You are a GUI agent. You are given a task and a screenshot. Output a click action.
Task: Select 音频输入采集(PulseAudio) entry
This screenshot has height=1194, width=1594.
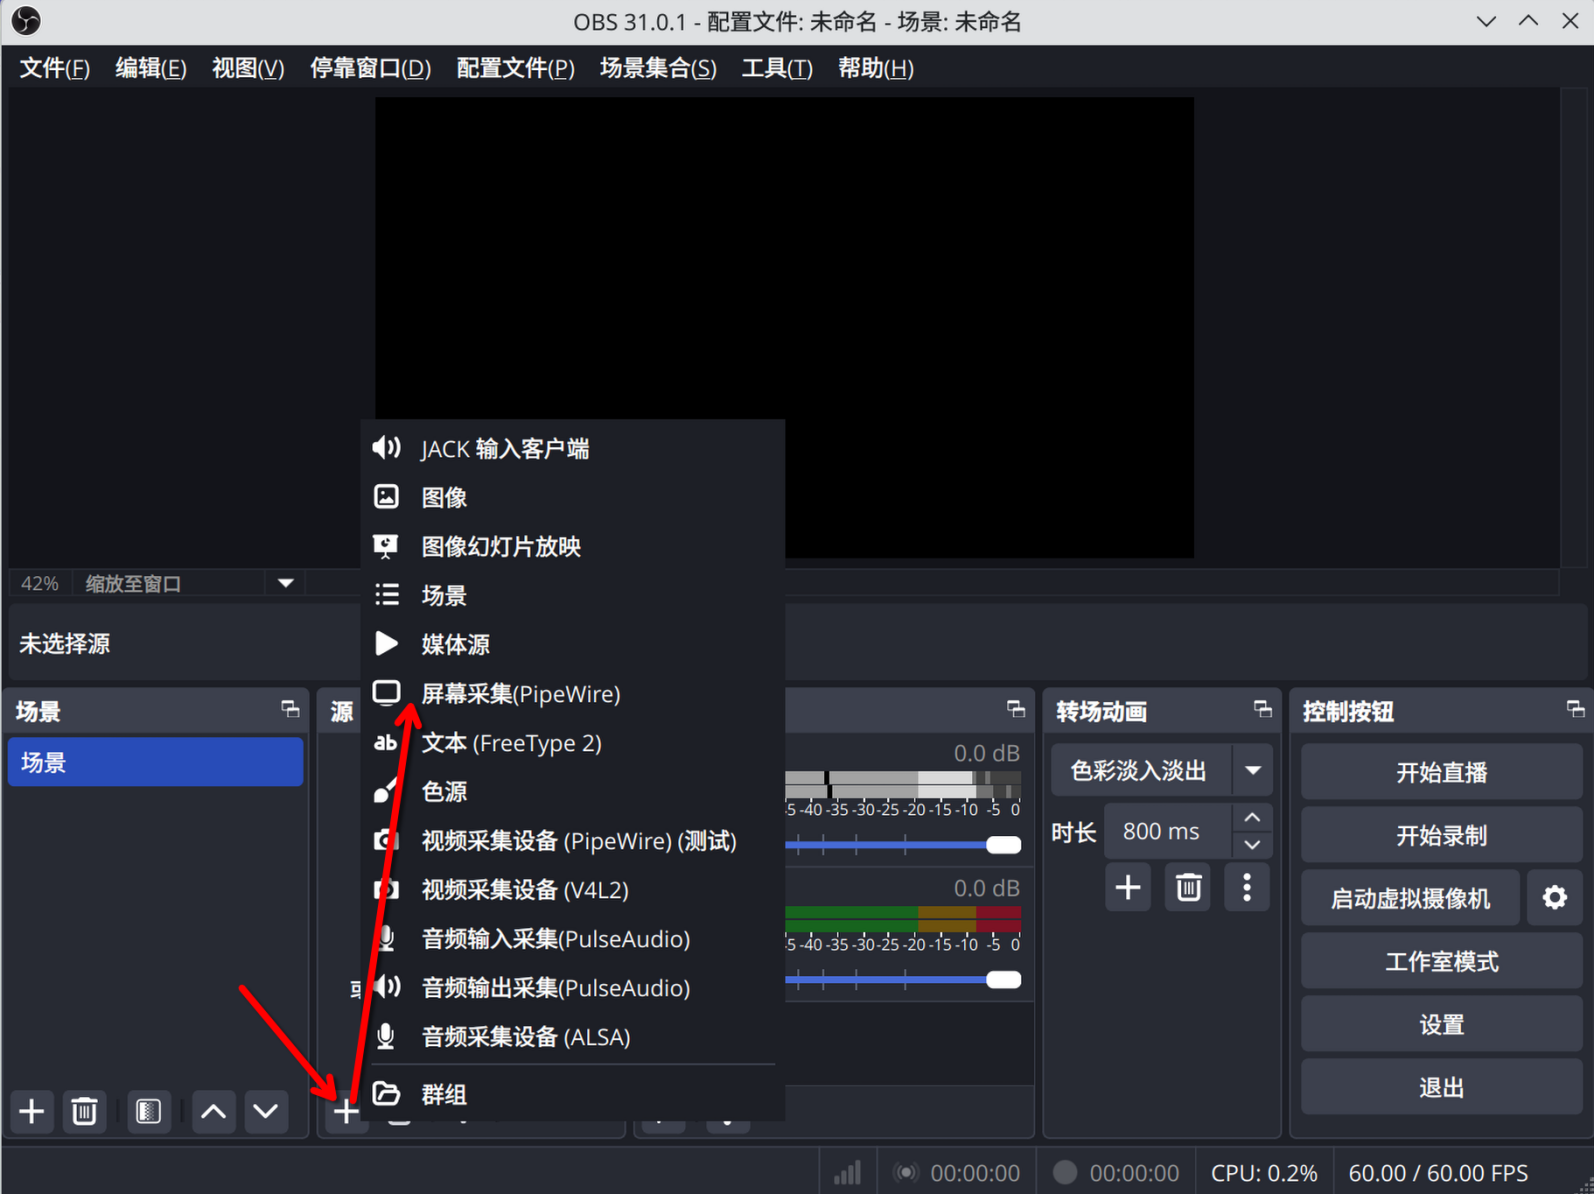(x=572, y=939)
